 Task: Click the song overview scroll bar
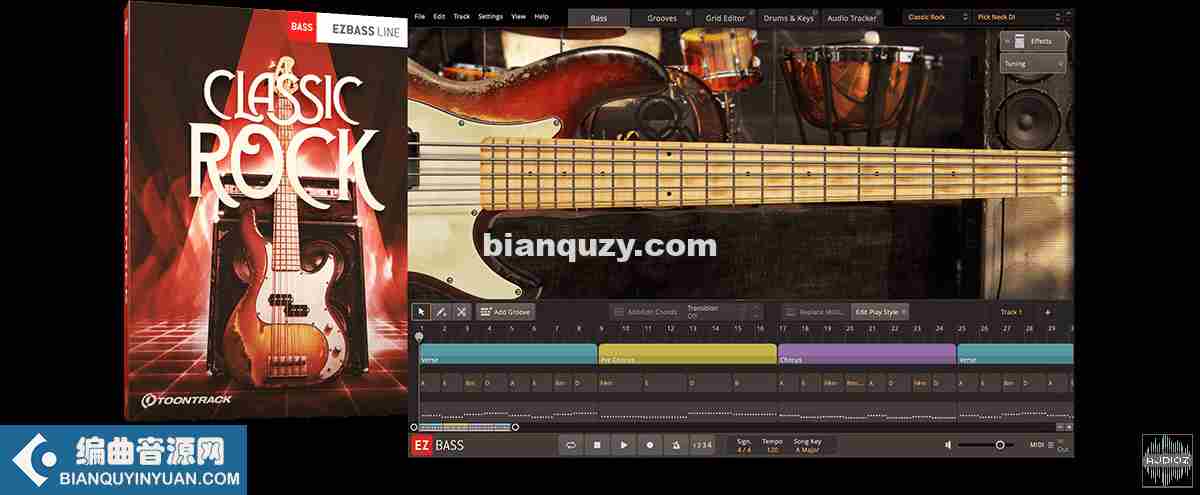(466, 427)
